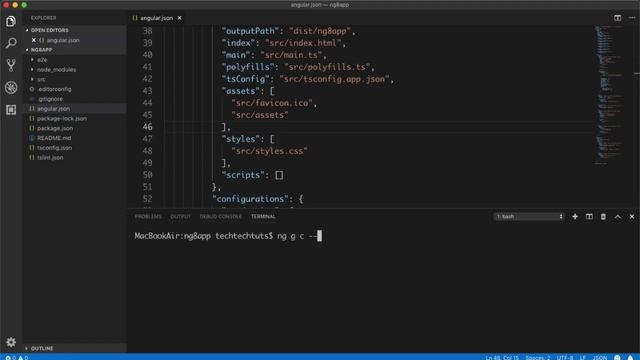Expand the Outline section
This screenshot has height=360, width=640.
coord(42,348)
